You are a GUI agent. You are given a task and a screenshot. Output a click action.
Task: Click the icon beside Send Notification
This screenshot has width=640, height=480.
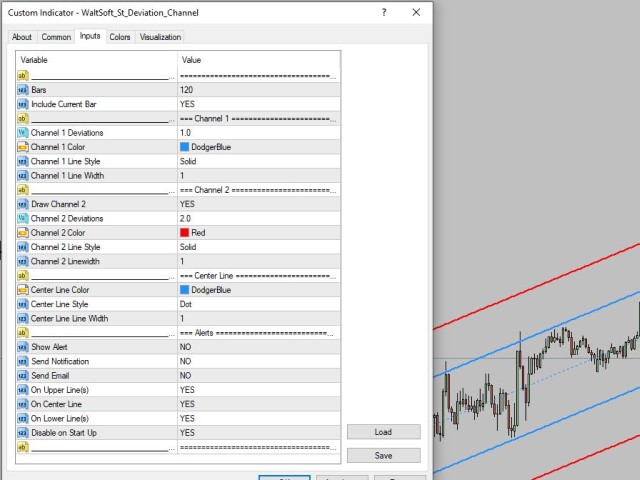pyautogui.click(x=23, y=361)
